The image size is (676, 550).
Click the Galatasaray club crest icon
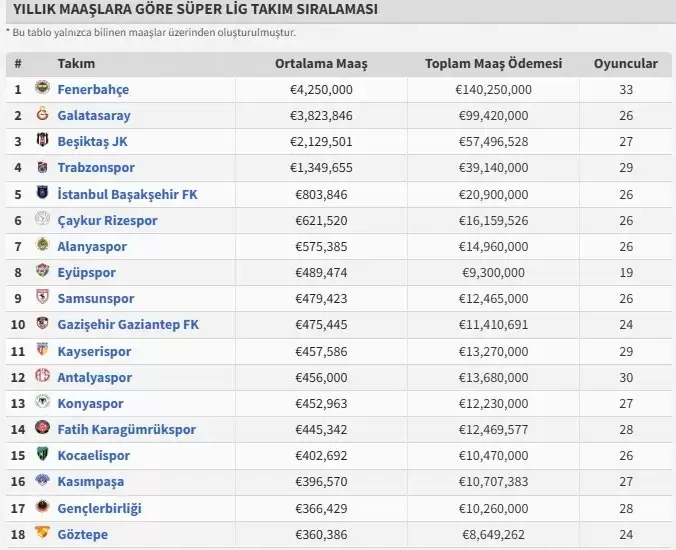(43, 115)
